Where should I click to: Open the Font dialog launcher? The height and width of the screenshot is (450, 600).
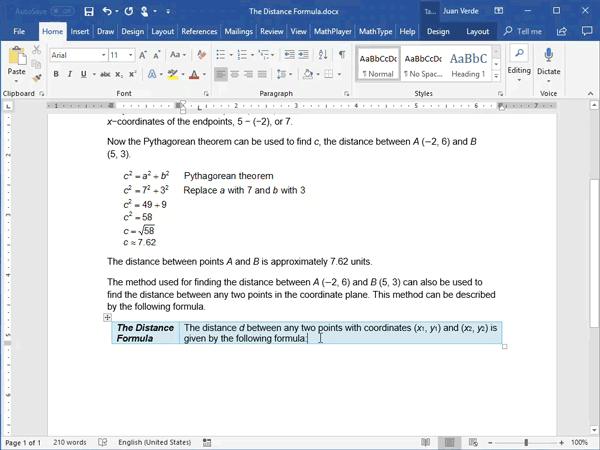[x=206, y=94]
